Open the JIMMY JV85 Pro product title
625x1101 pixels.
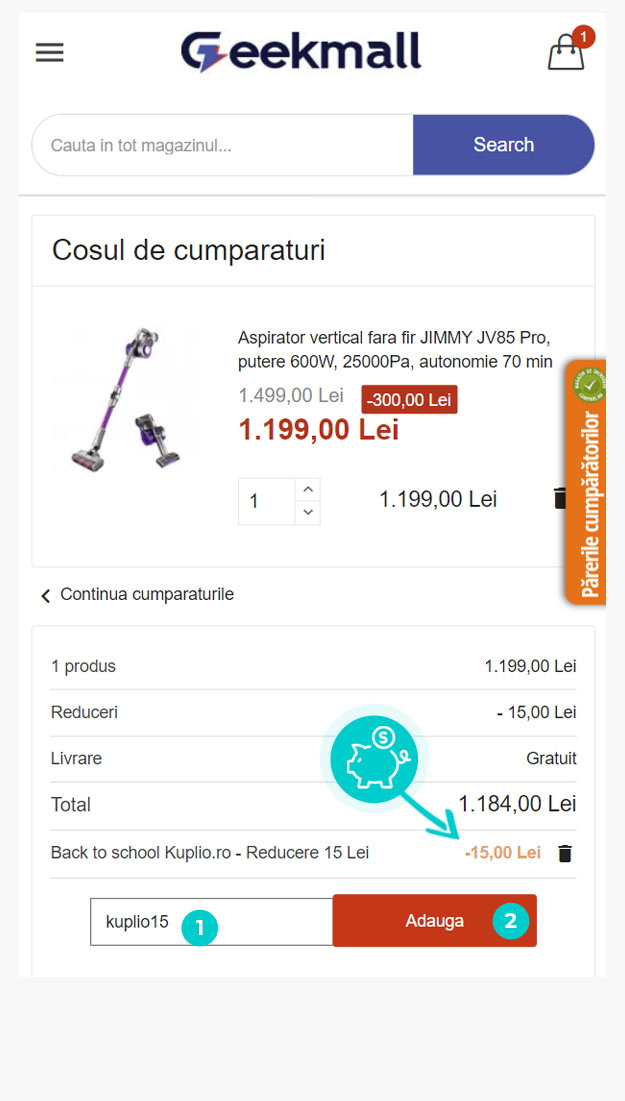[x=394, y=348]
